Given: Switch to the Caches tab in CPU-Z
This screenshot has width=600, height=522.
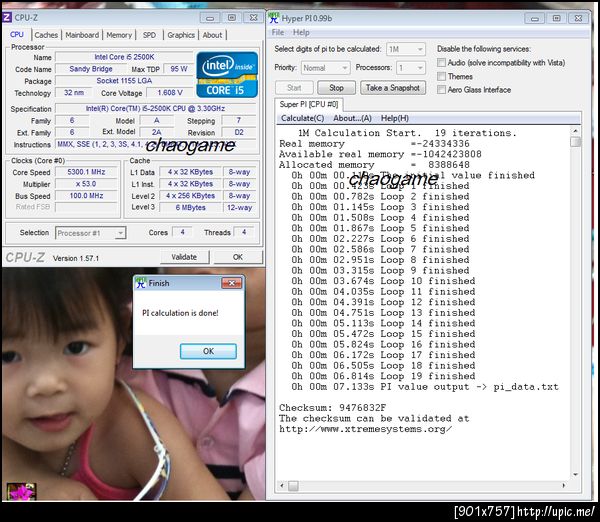Looking at the screenshot, I should pyautogui.click(x=46, y=35).
